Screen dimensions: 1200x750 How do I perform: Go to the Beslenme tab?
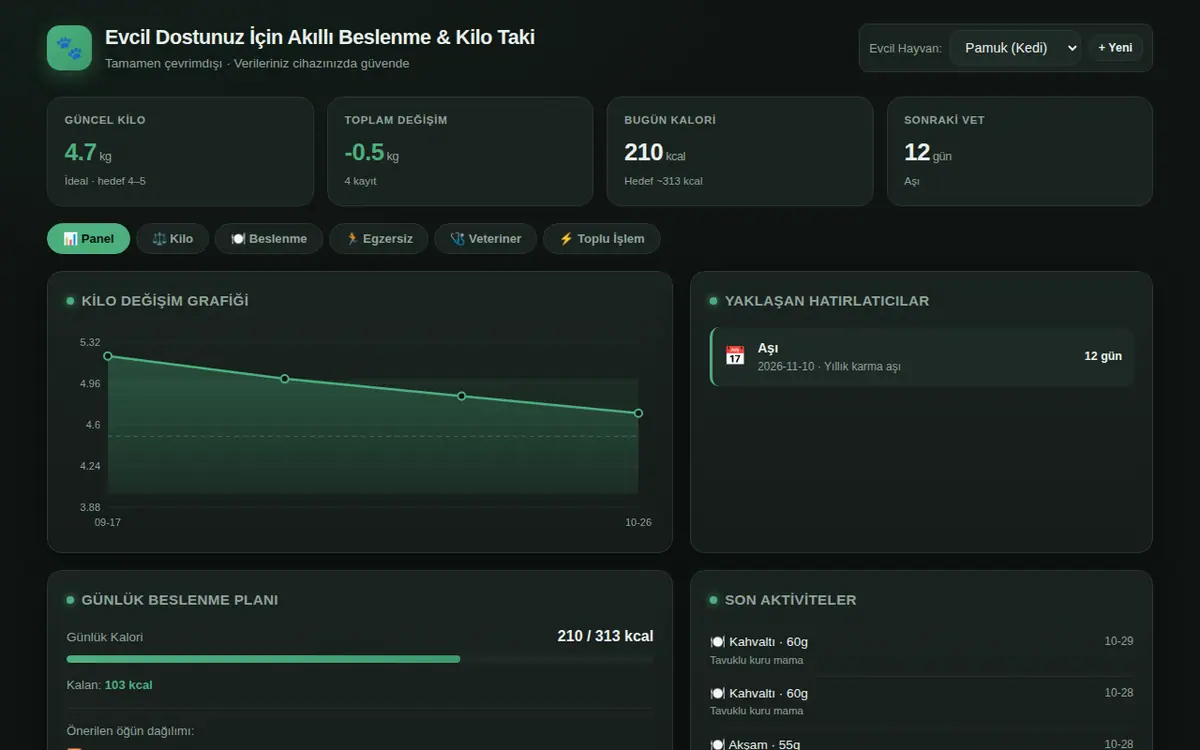click(x=269, y=239)
